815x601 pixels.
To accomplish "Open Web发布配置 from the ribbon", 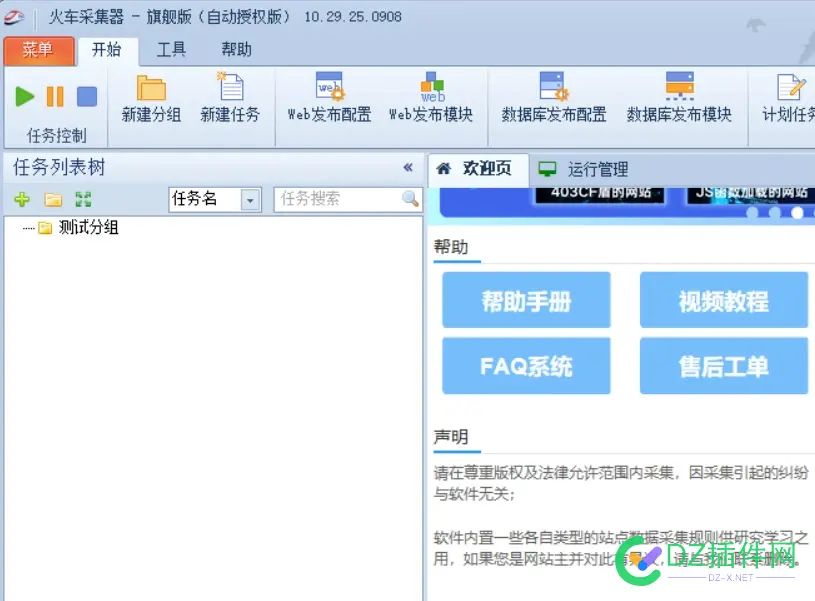I will 330,98.
